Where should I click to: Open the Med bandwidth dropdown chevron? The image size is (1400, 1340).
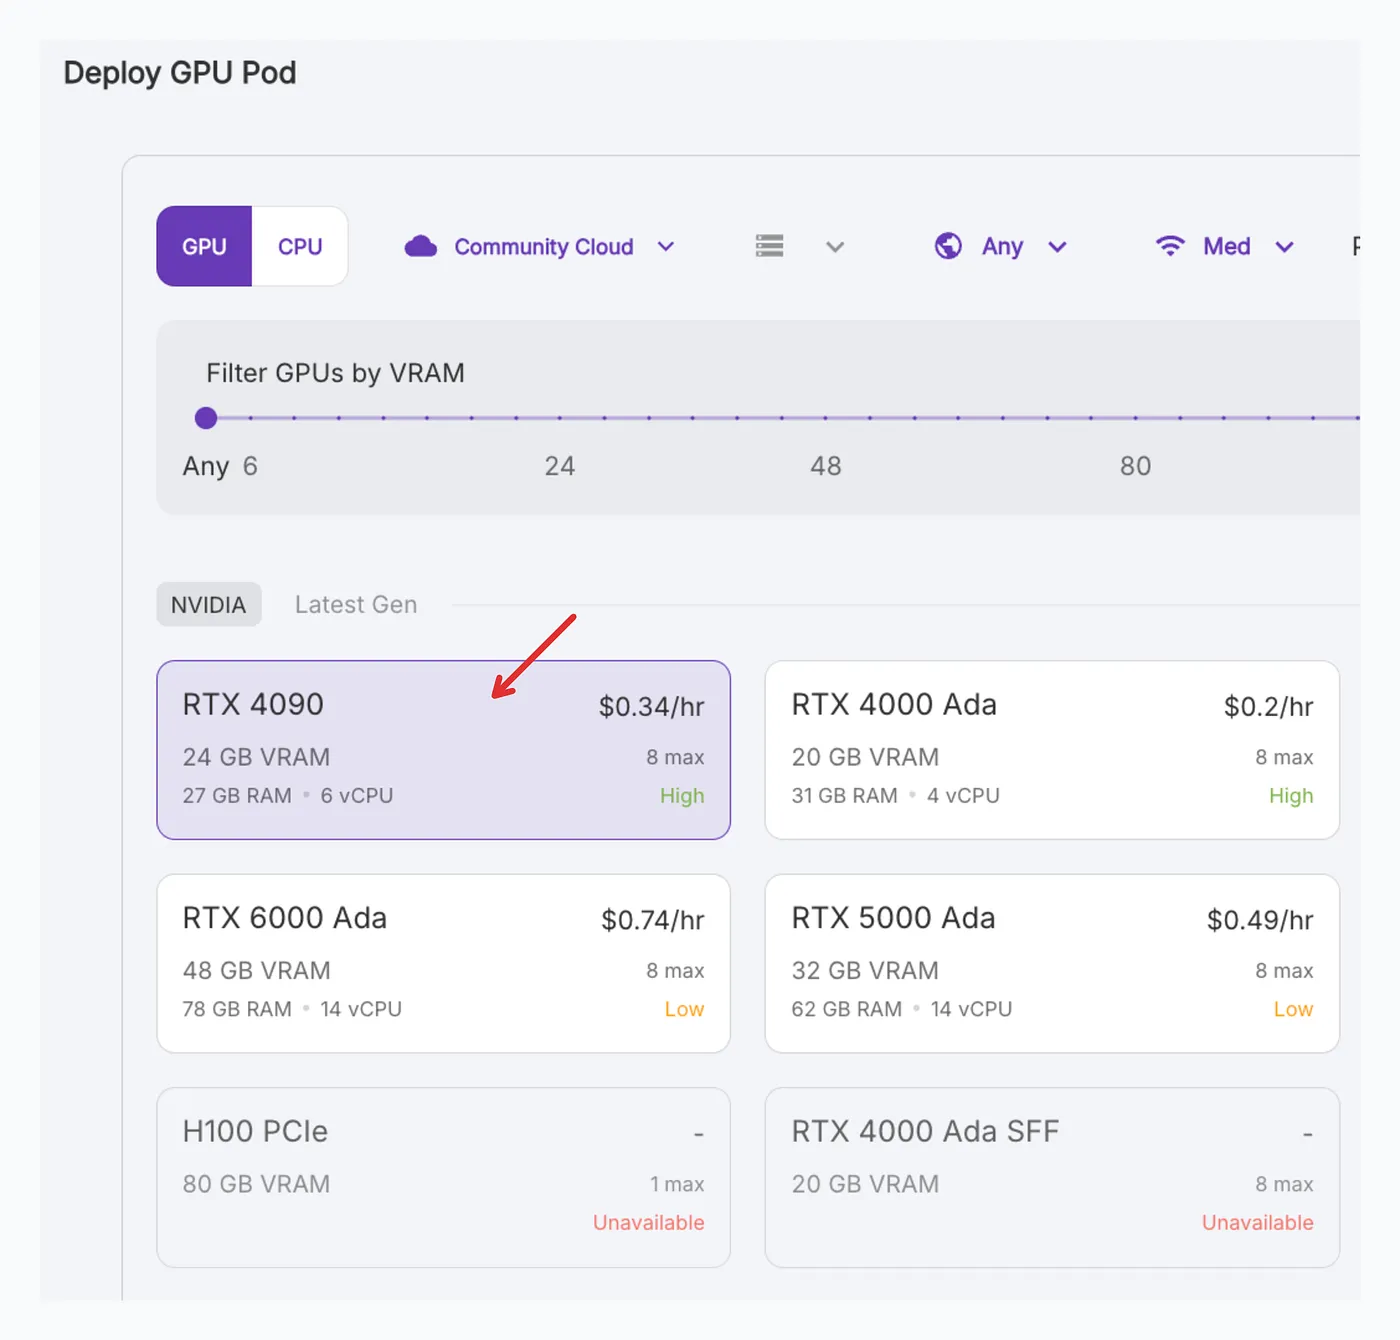(1285, 246)
